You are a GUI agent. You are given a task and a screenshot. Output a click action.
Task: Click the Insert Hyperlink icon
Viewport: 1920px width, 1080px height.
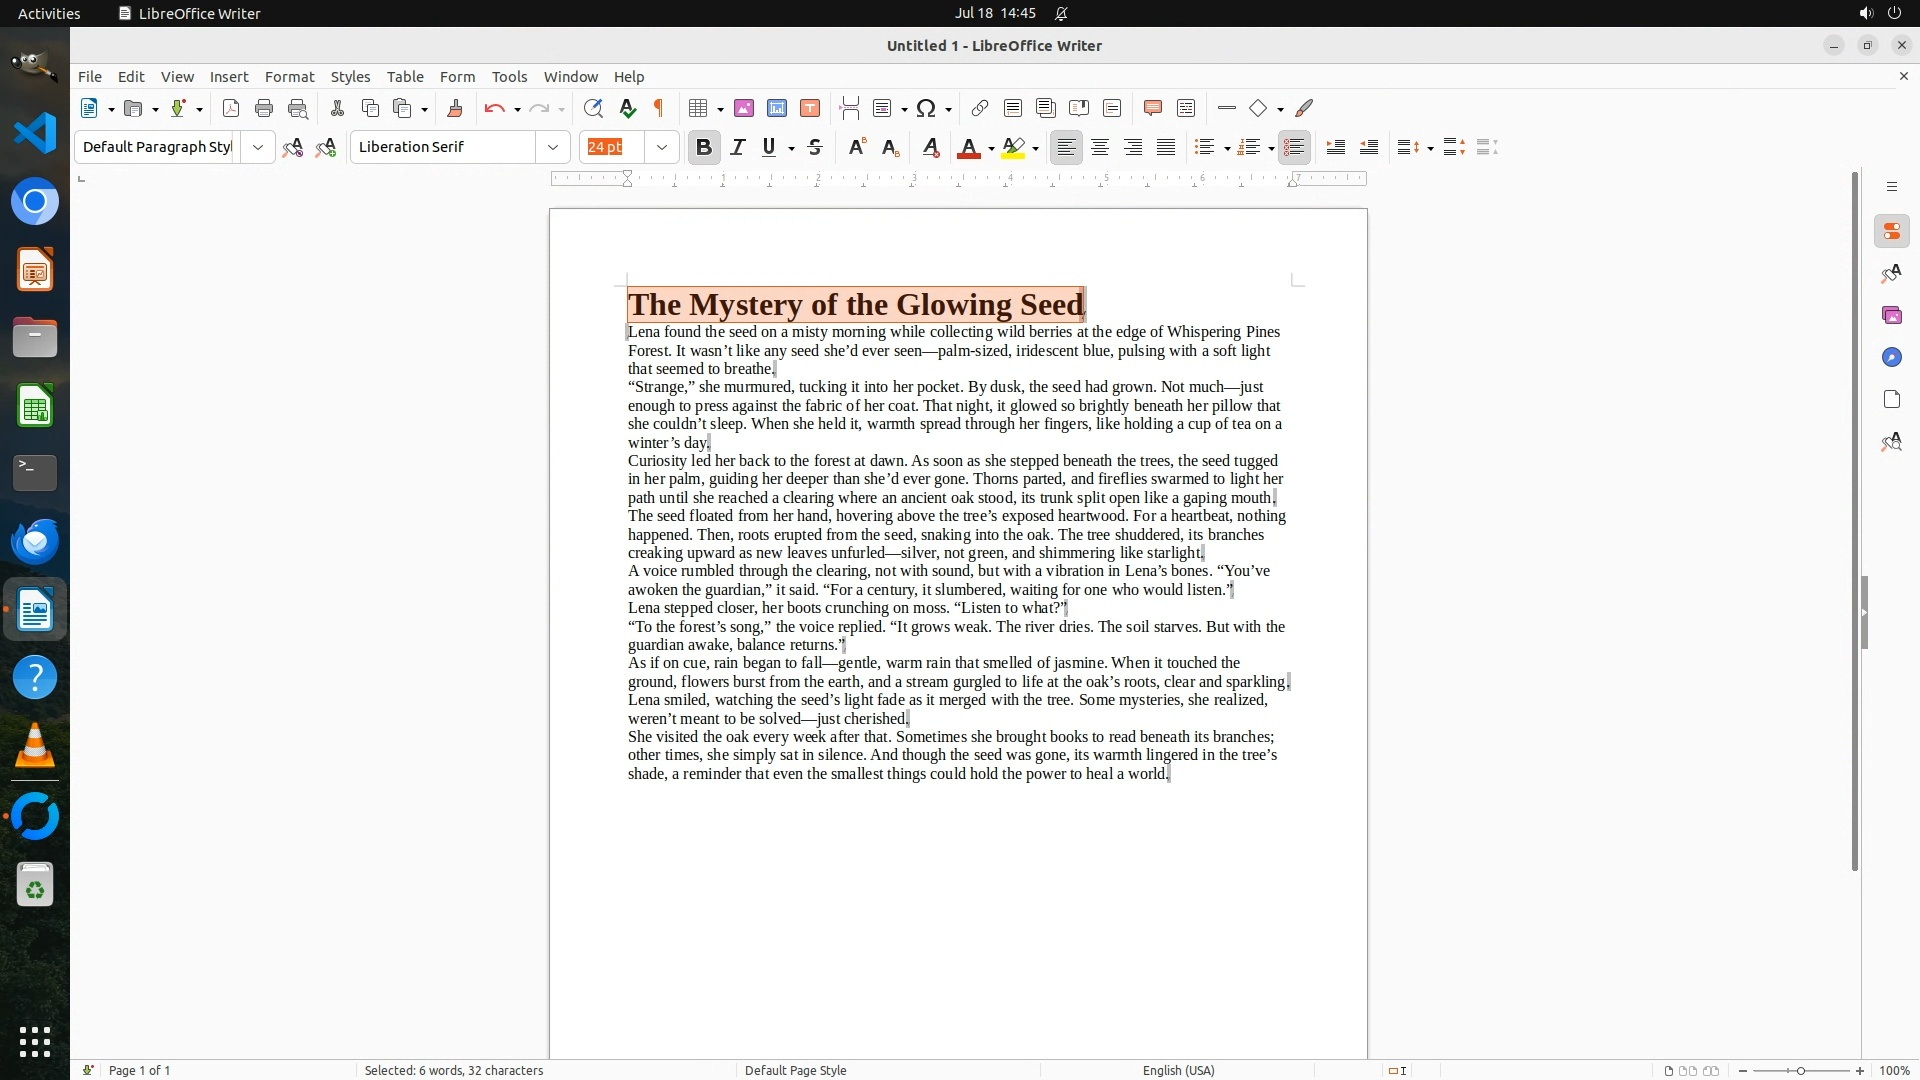point(980,109)
